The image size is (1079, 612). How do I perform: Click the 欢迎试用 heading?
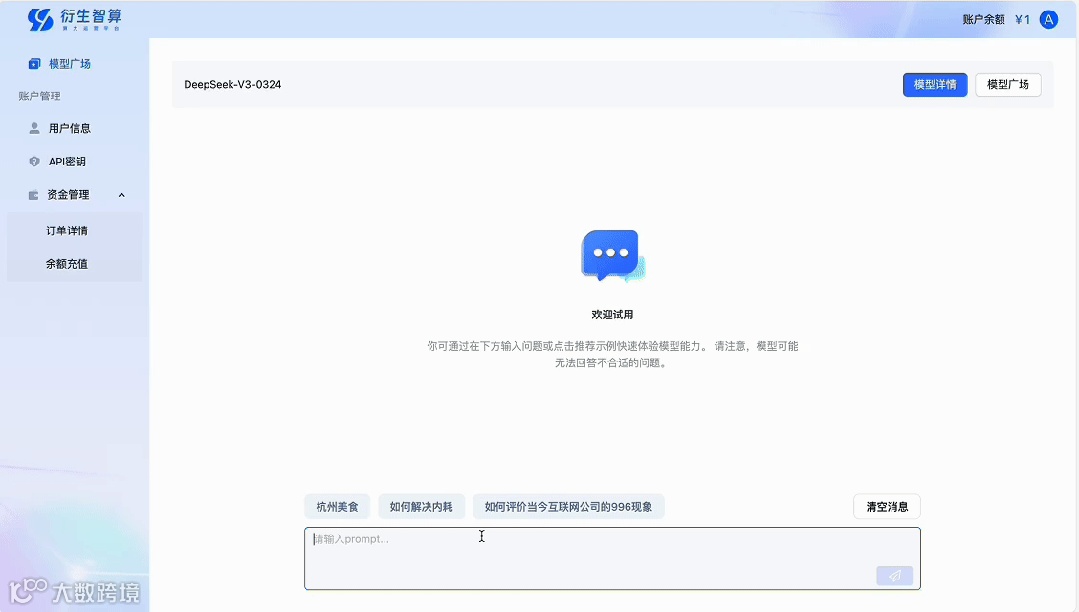pyautogui.click(x=612, y=315)
